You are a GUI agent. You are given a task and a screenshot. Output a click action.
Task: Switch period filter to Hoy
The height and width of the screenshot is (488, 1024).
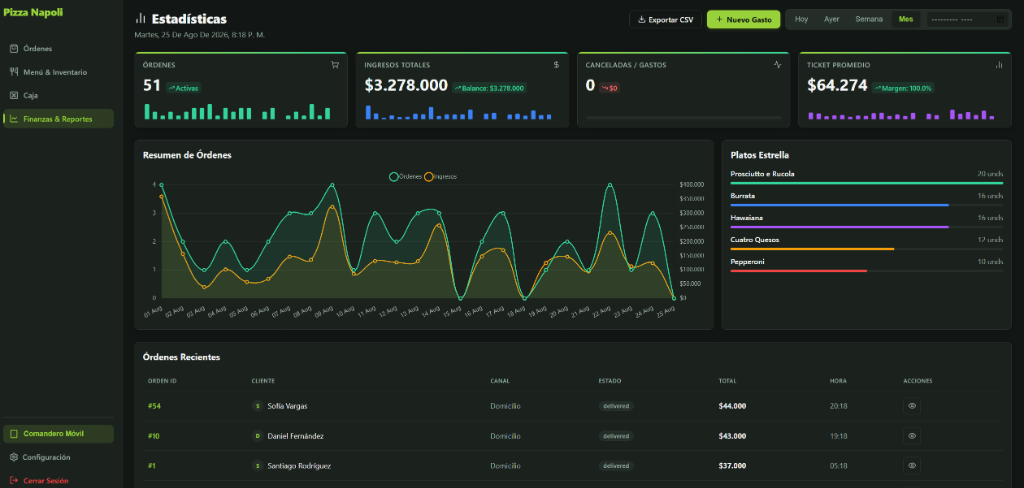click(801, 20)
